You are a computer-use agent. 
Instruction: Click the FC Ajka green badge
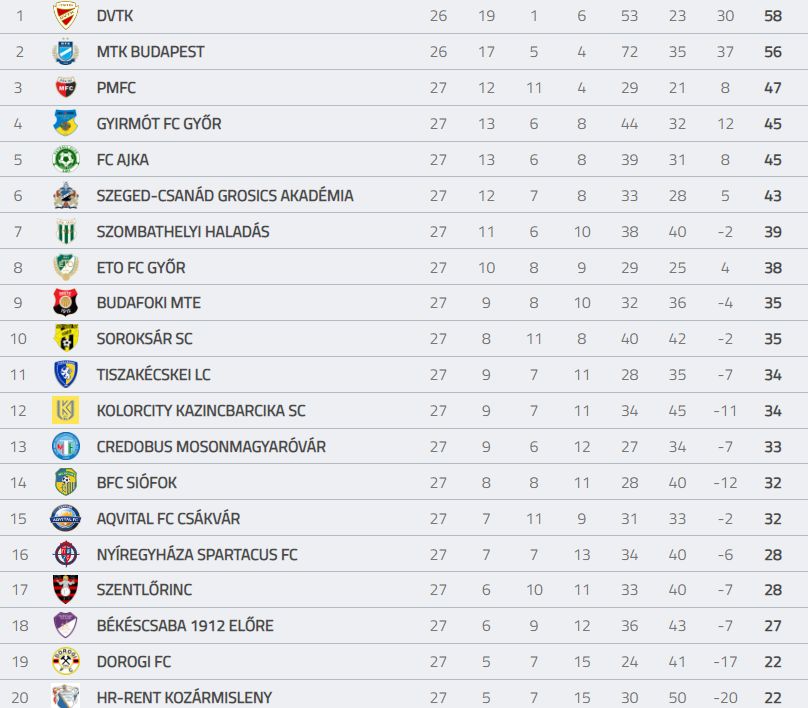pyautogui.click(x=65, y=159)
